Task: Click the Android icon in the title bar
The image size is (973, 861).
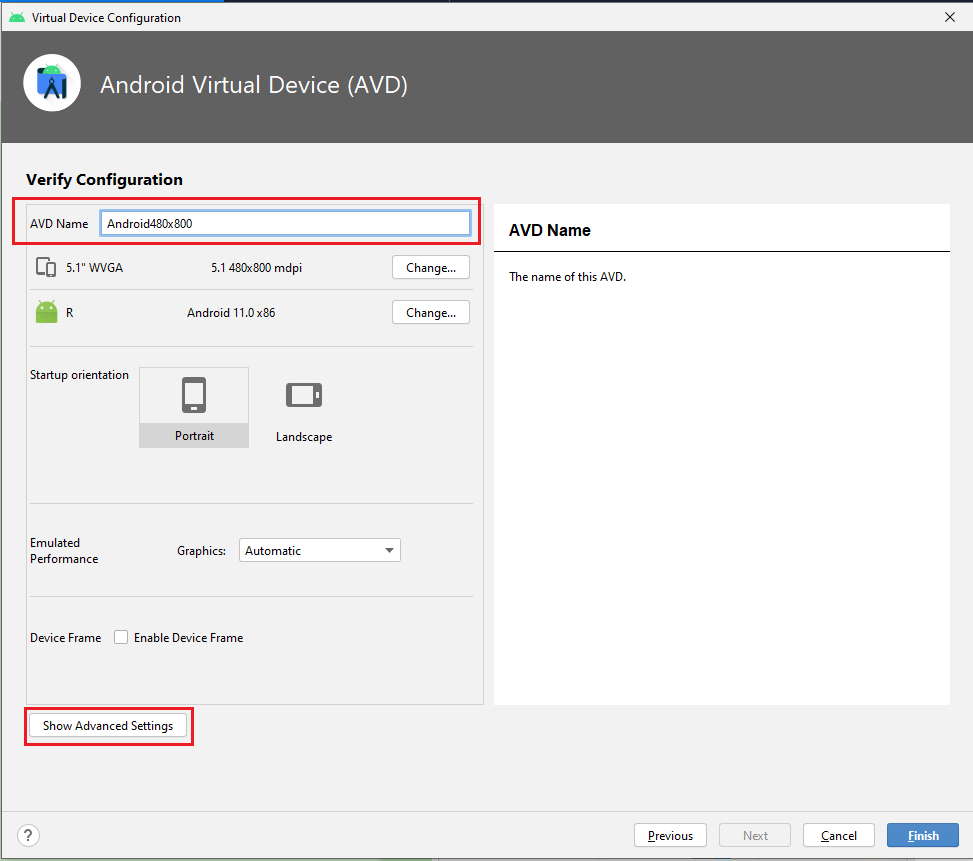Action: tap(17, 17)
